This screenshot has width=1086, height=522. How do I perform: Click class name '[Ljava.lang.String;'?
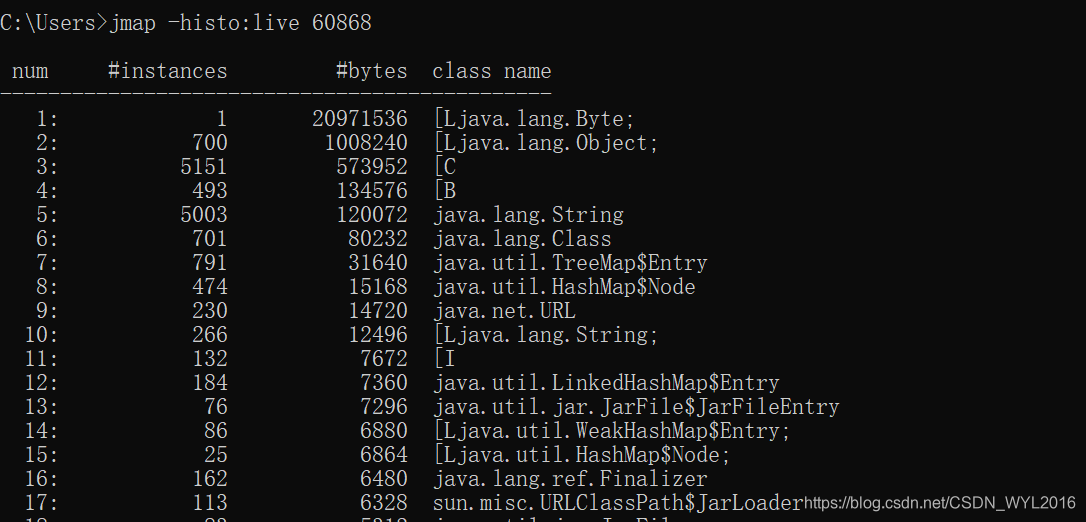pyautogui.click(x=546, y=335)
